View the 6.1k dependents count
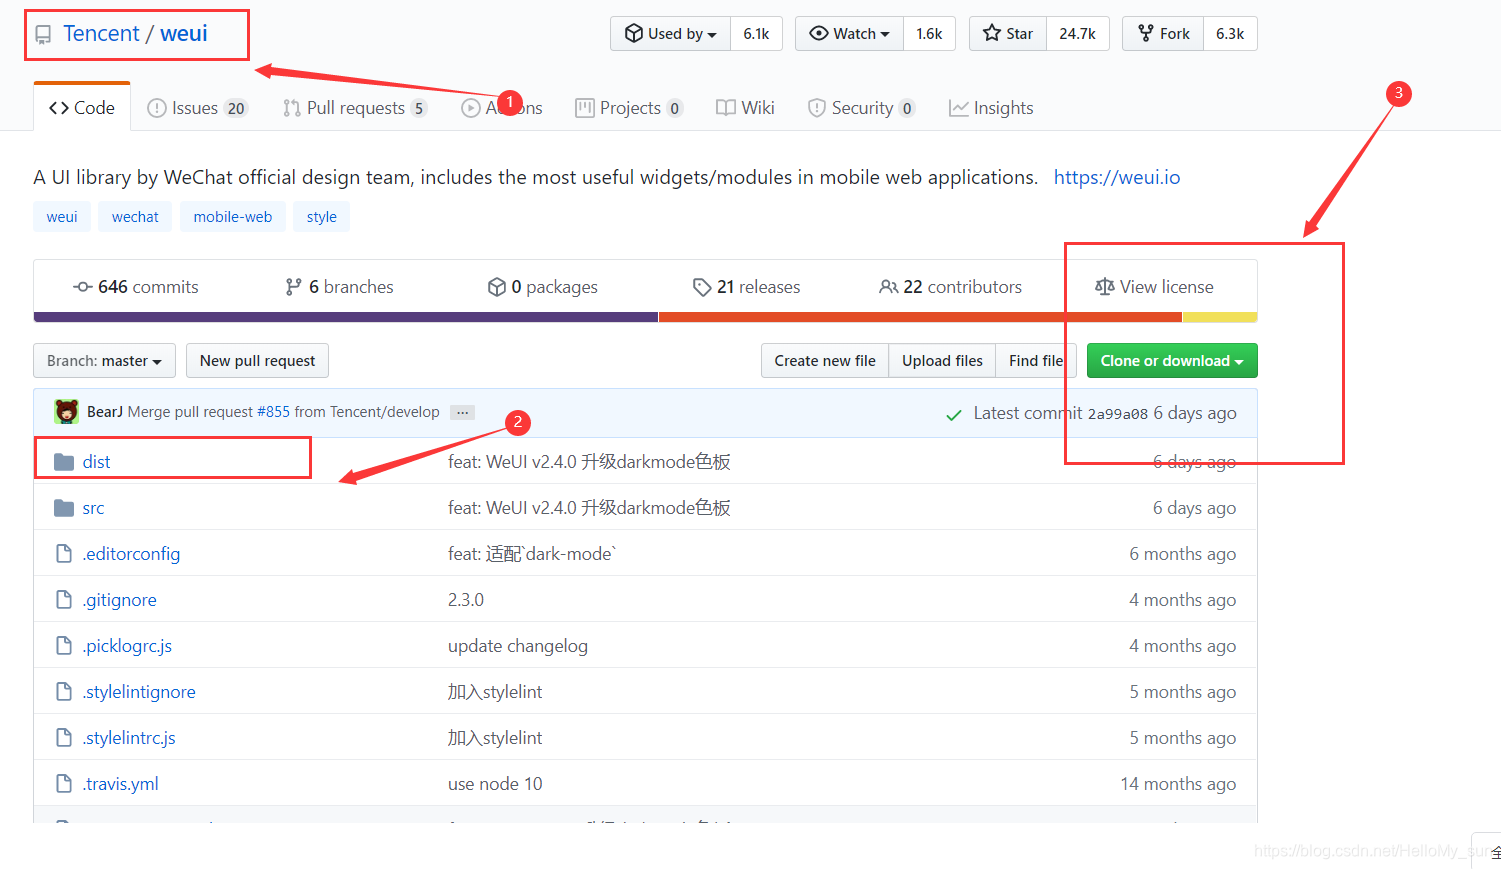 tap(756, 33)
